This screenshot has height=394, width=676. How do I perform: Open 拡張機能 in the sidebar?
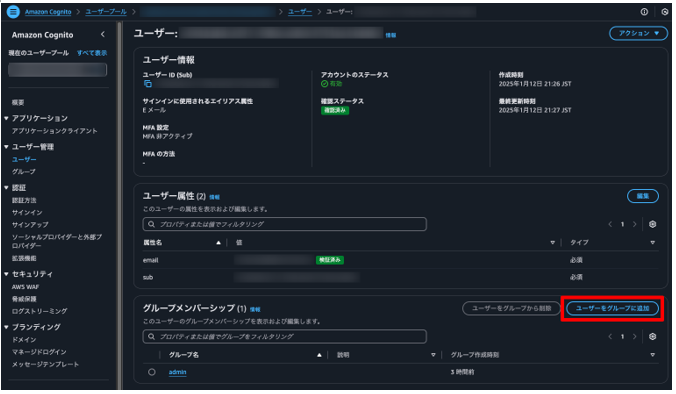coord(24,258)
